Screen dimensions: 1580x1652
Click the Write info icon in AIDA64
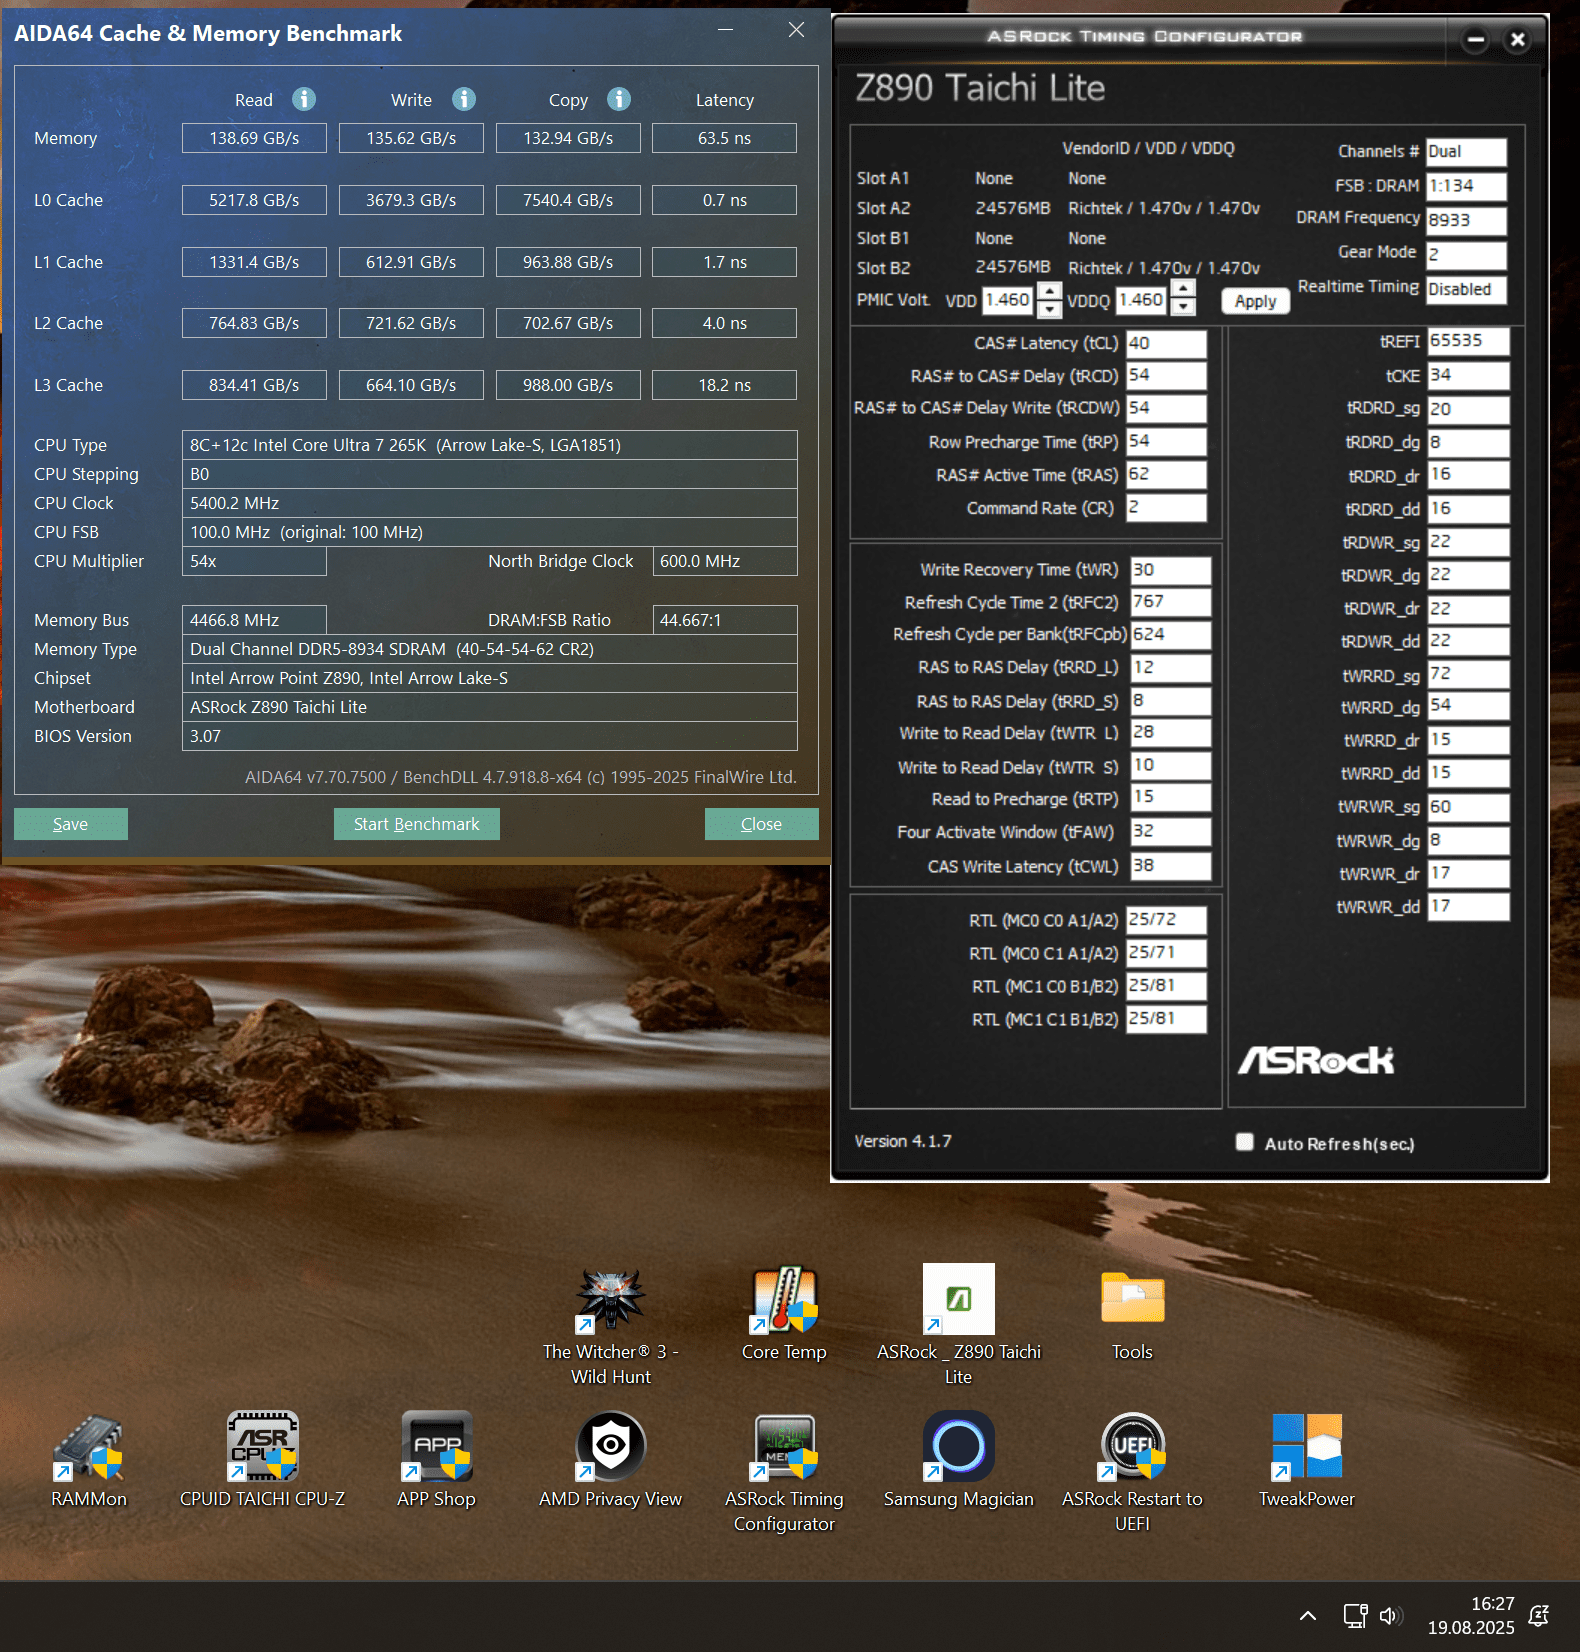(x=464, y=99)
